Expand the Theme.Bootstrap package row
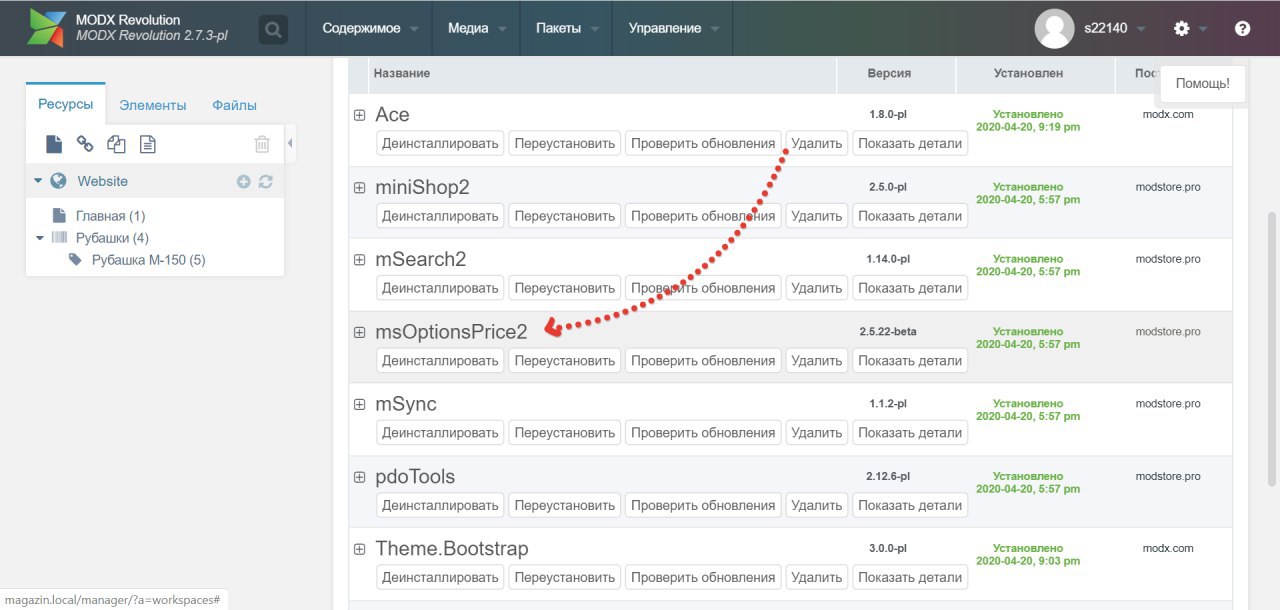1280x610 pixels. [360, 549]
